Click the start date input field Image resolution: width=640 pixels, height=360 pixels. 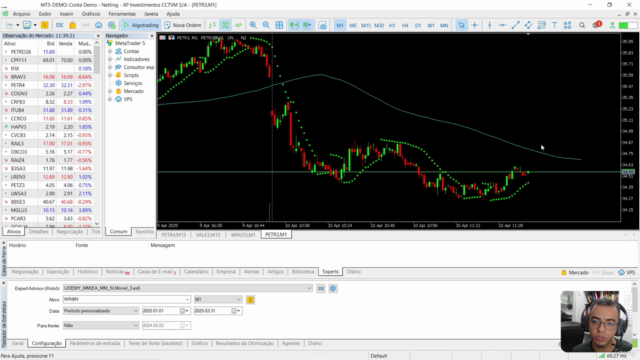[x=162, y=311]
